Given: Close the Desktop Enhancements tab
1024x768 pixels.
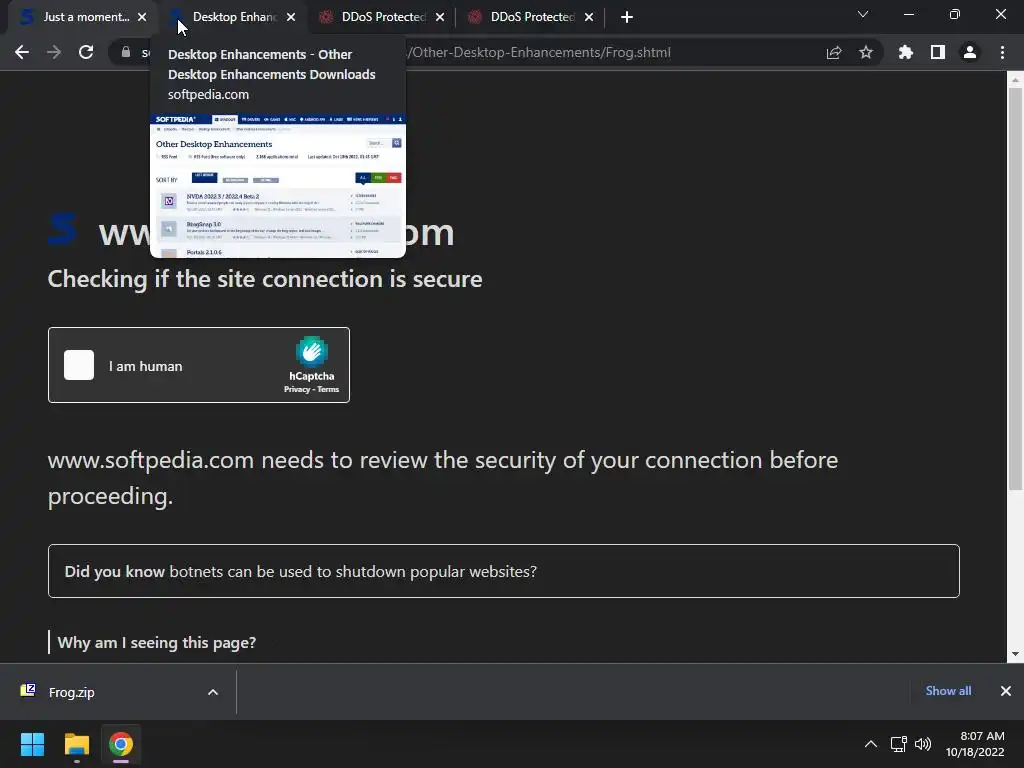Looking at the screenshot, I should coord(291,17).
